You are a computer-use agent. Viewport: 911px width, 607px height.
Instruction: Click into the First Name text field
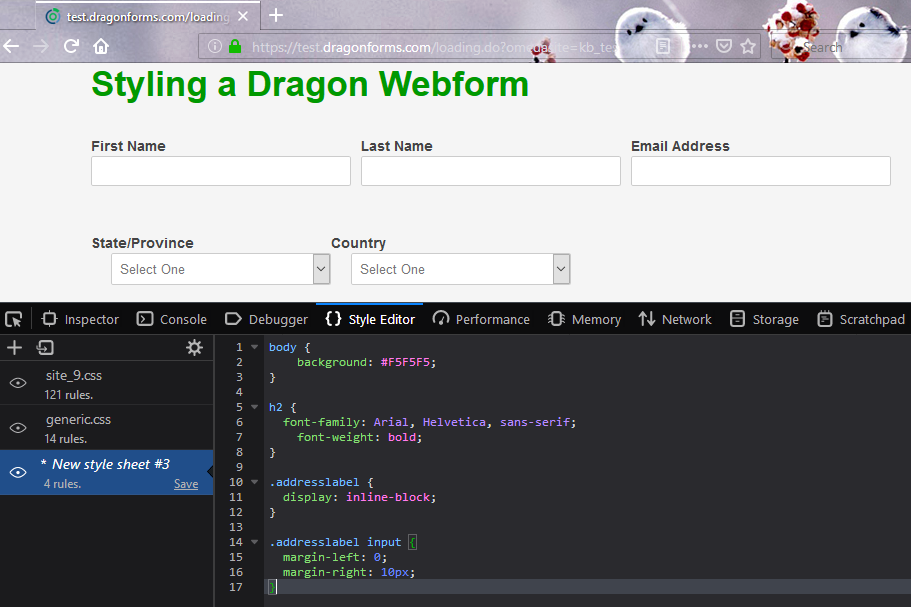(220, 171)
